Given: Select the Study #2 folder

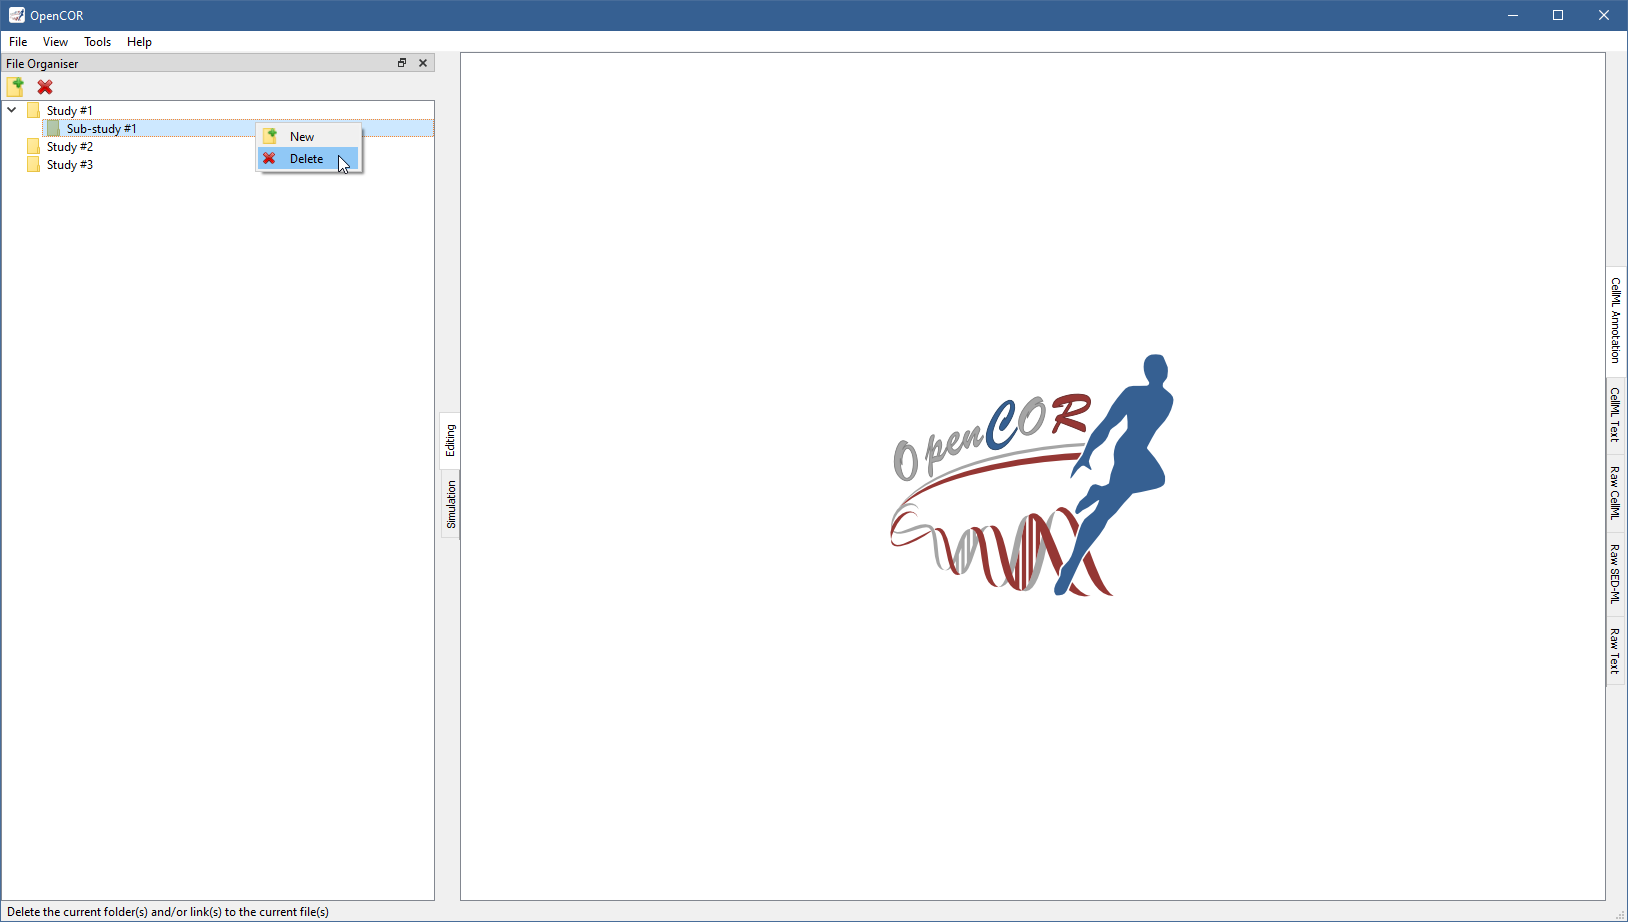Looking at the screenshot, I should [69, 147].
